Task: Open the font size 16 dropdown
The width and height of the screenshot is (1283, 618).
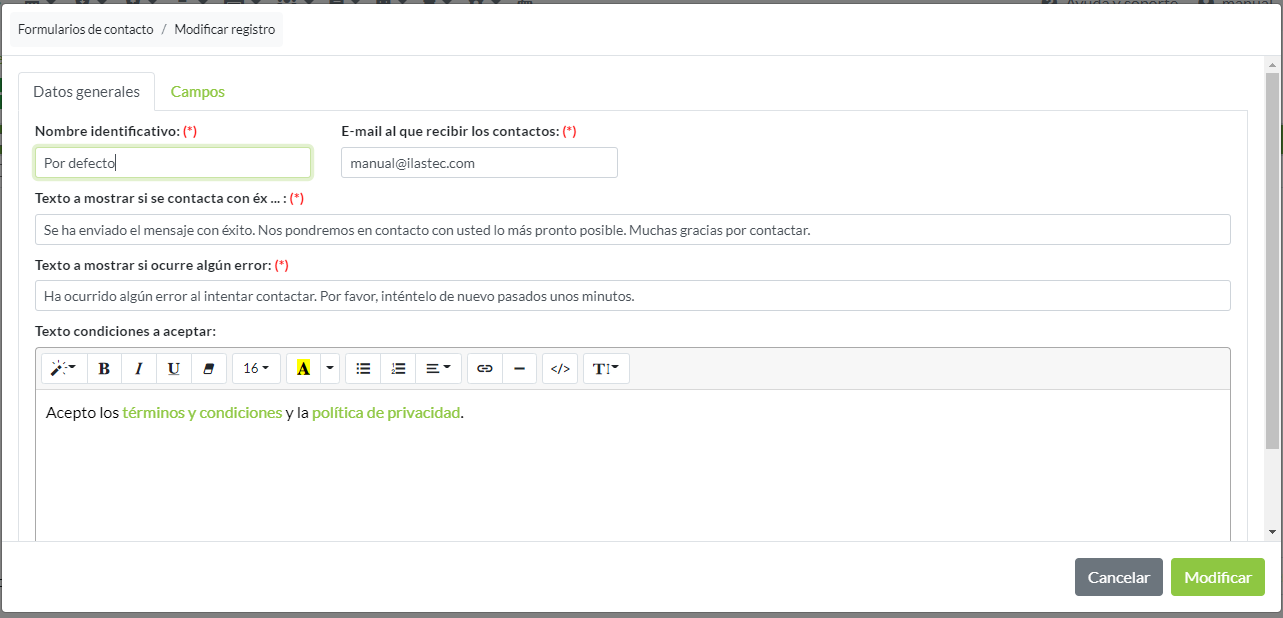Action: coord(256,369)
